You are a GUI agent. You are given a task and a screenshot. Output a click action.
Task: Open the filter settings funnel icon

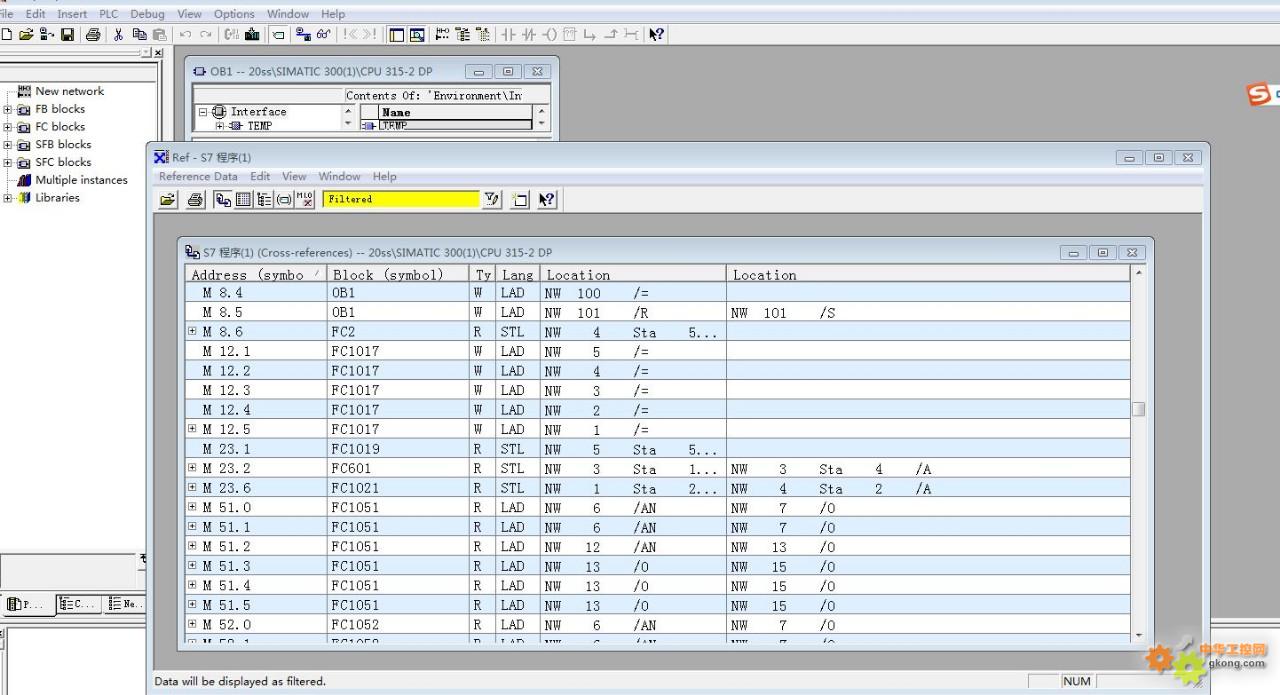pos(492,199)
